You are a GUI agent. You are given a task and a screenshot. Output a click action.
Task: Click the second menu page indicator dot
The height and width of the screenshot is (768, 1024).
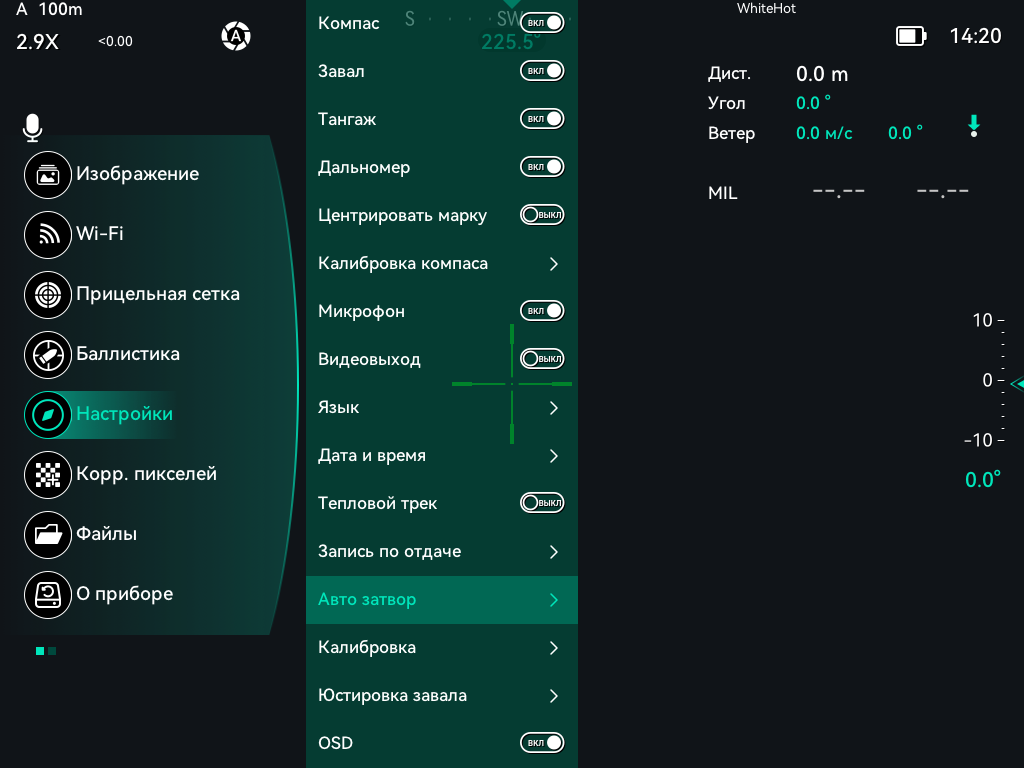(52, 651)
